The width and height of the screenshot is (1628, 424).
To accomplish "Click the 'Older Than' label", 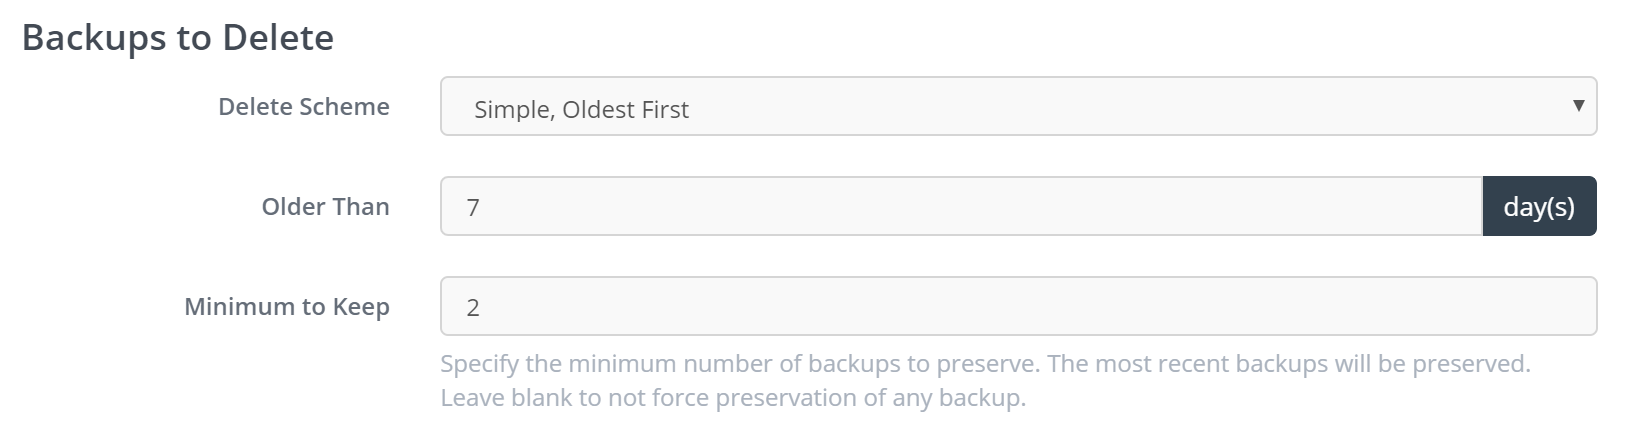I will [325, 207].
